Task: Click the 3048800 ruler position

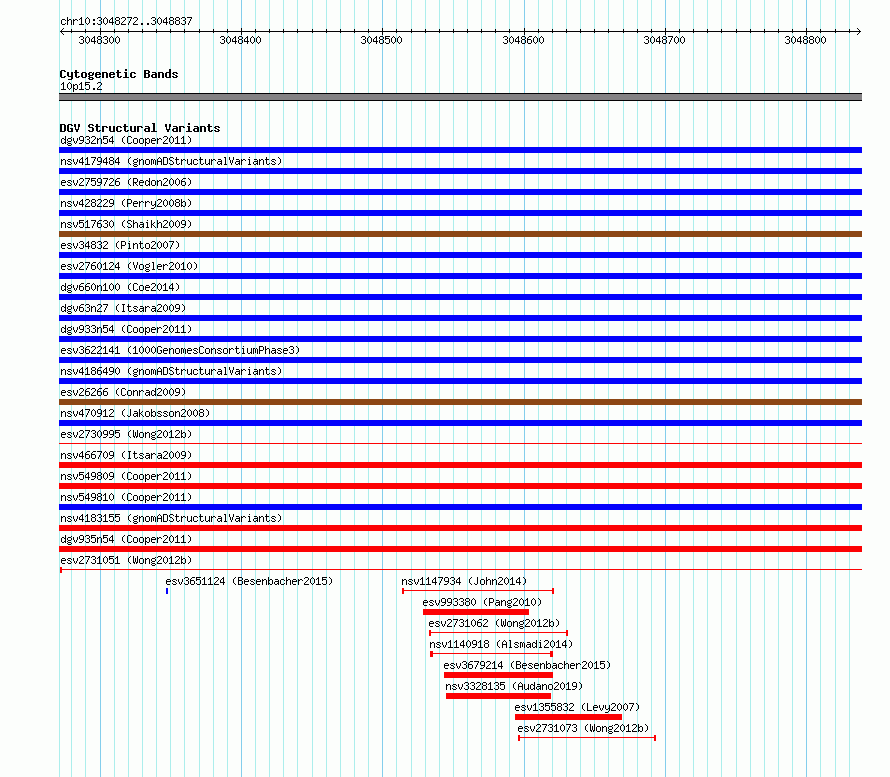Action: point(805,40)
